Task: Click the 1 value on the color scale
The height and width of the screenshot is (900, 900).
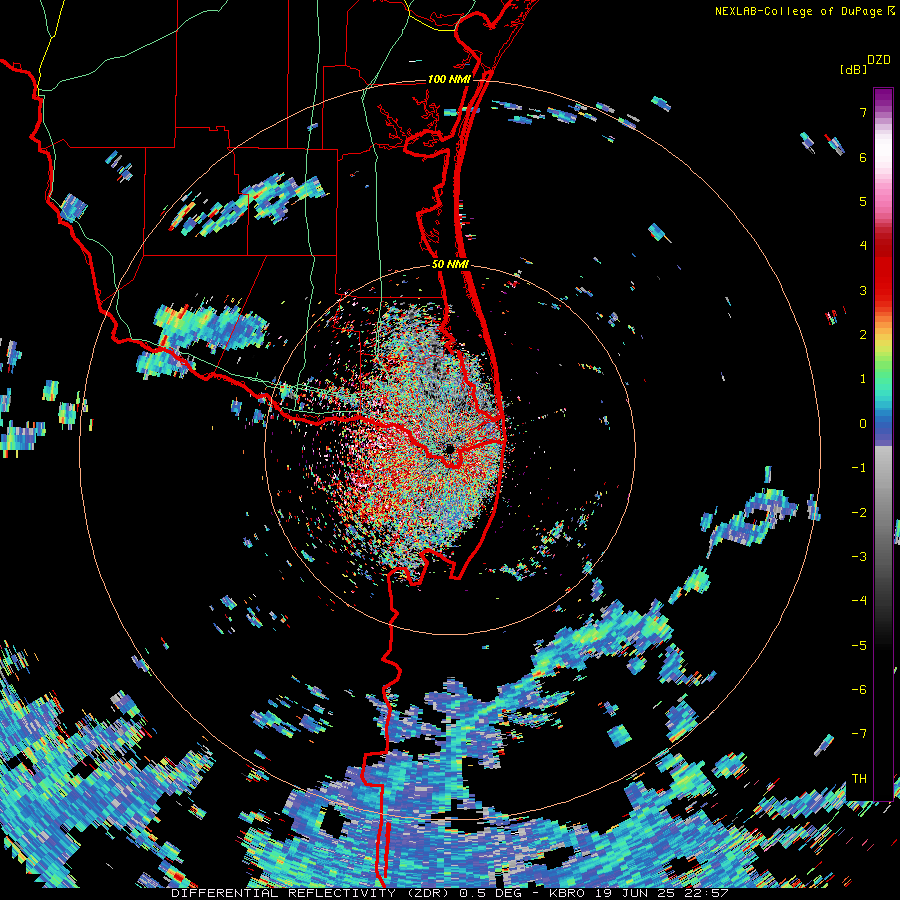Action: point(863,379)
